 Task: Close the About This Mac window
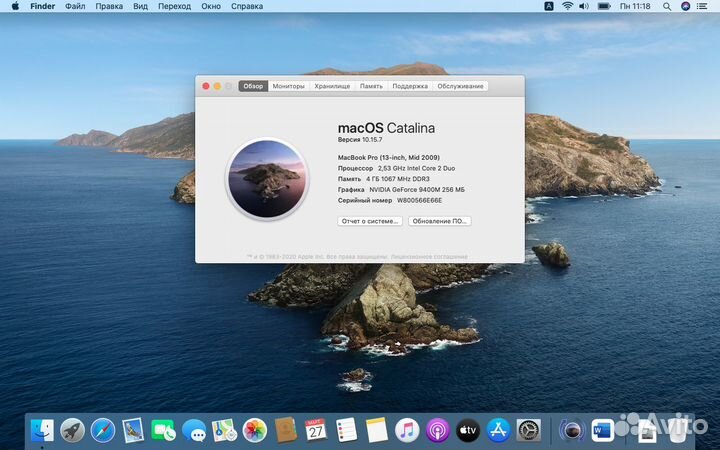(x=206, y=86)
